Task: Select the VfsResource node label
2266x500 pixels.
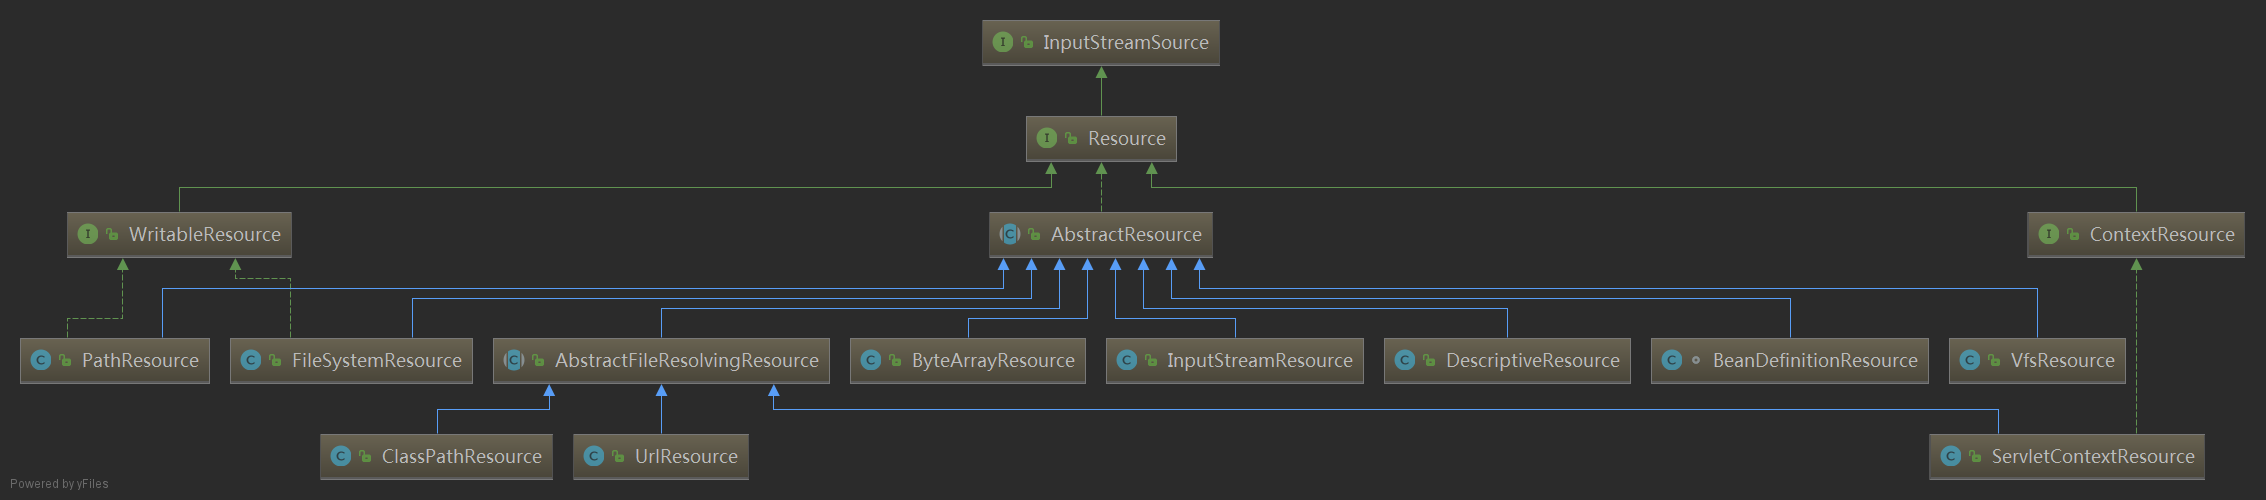Action: point(2063,360)
